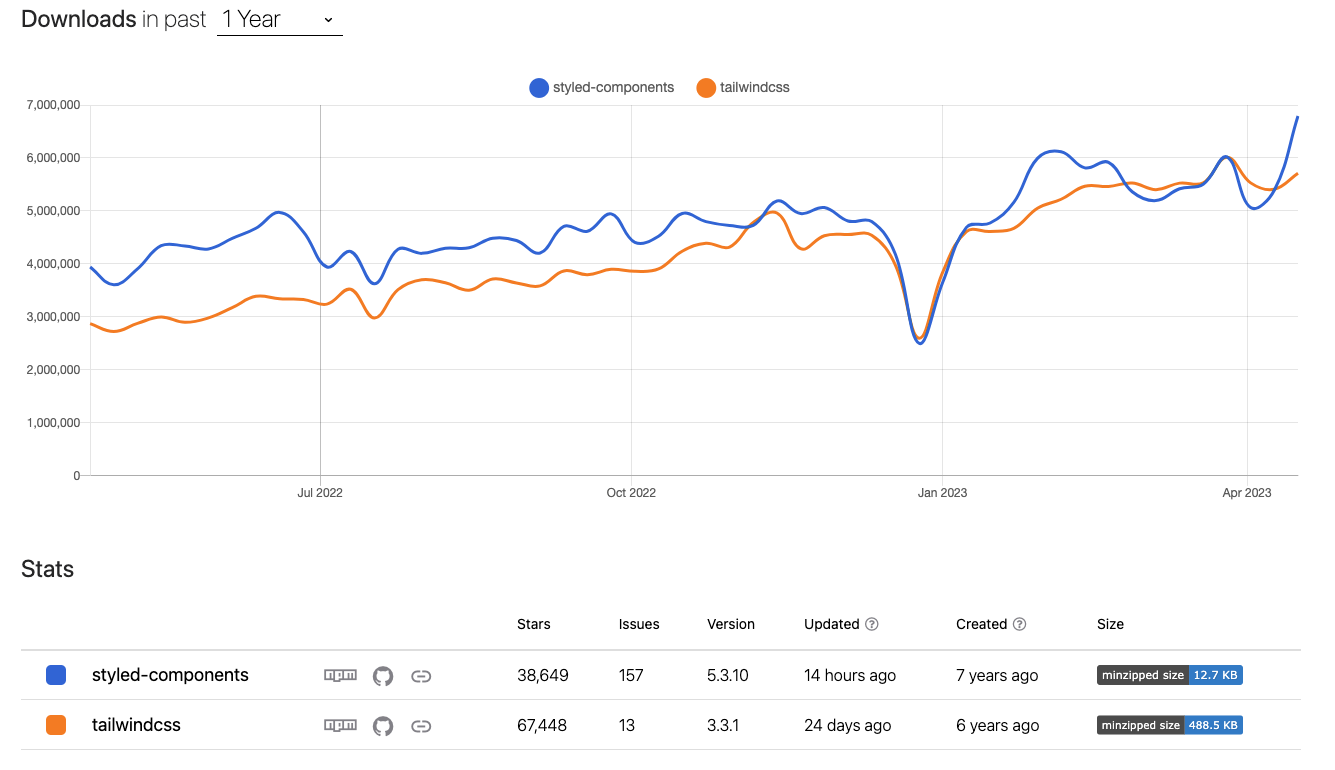
Task: Click the 6 years ago created value
Action: [x=997, y=725]
